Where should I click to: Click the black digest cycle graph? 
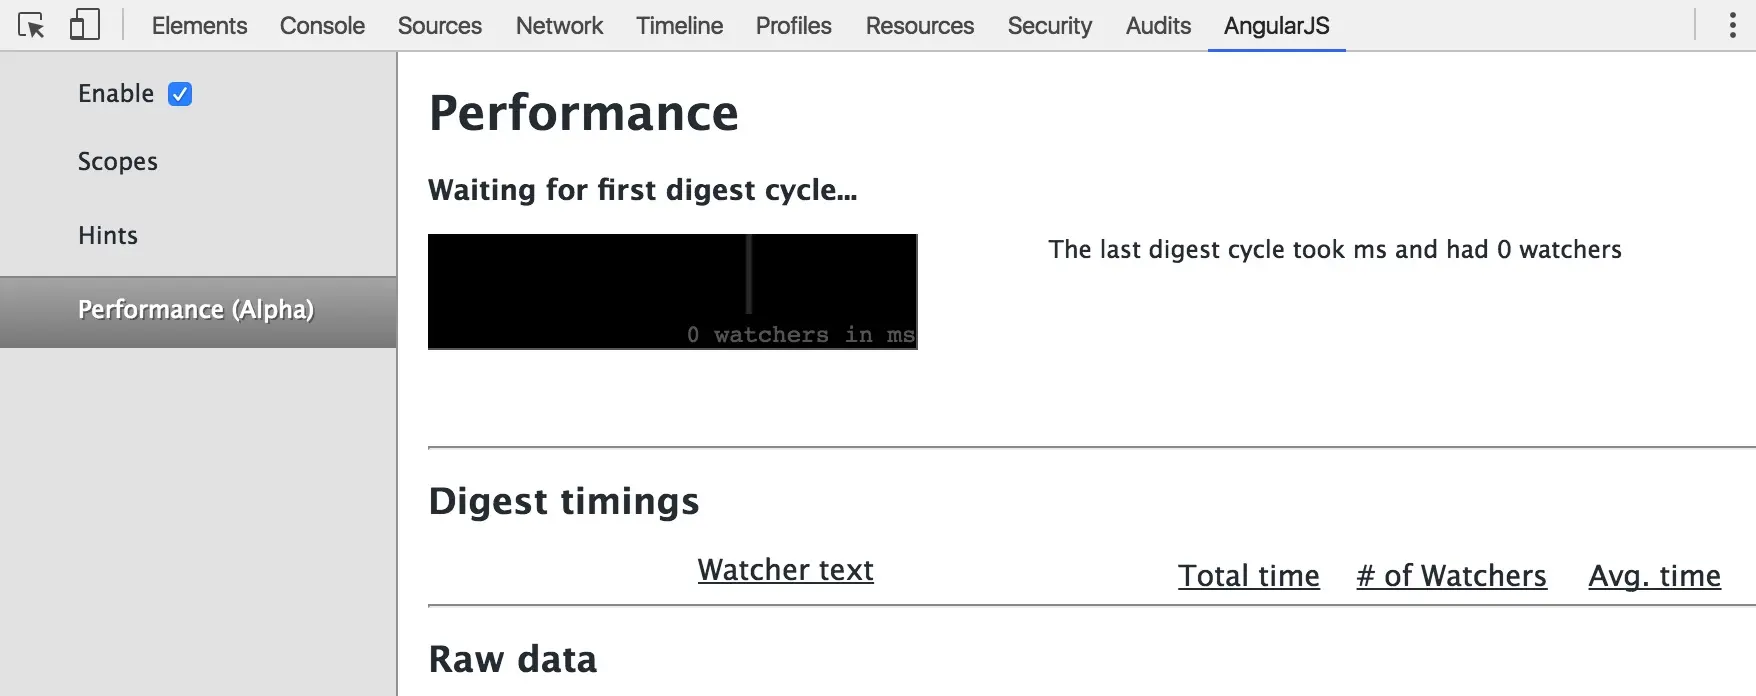pyautogui.click(x=673, y=292)
